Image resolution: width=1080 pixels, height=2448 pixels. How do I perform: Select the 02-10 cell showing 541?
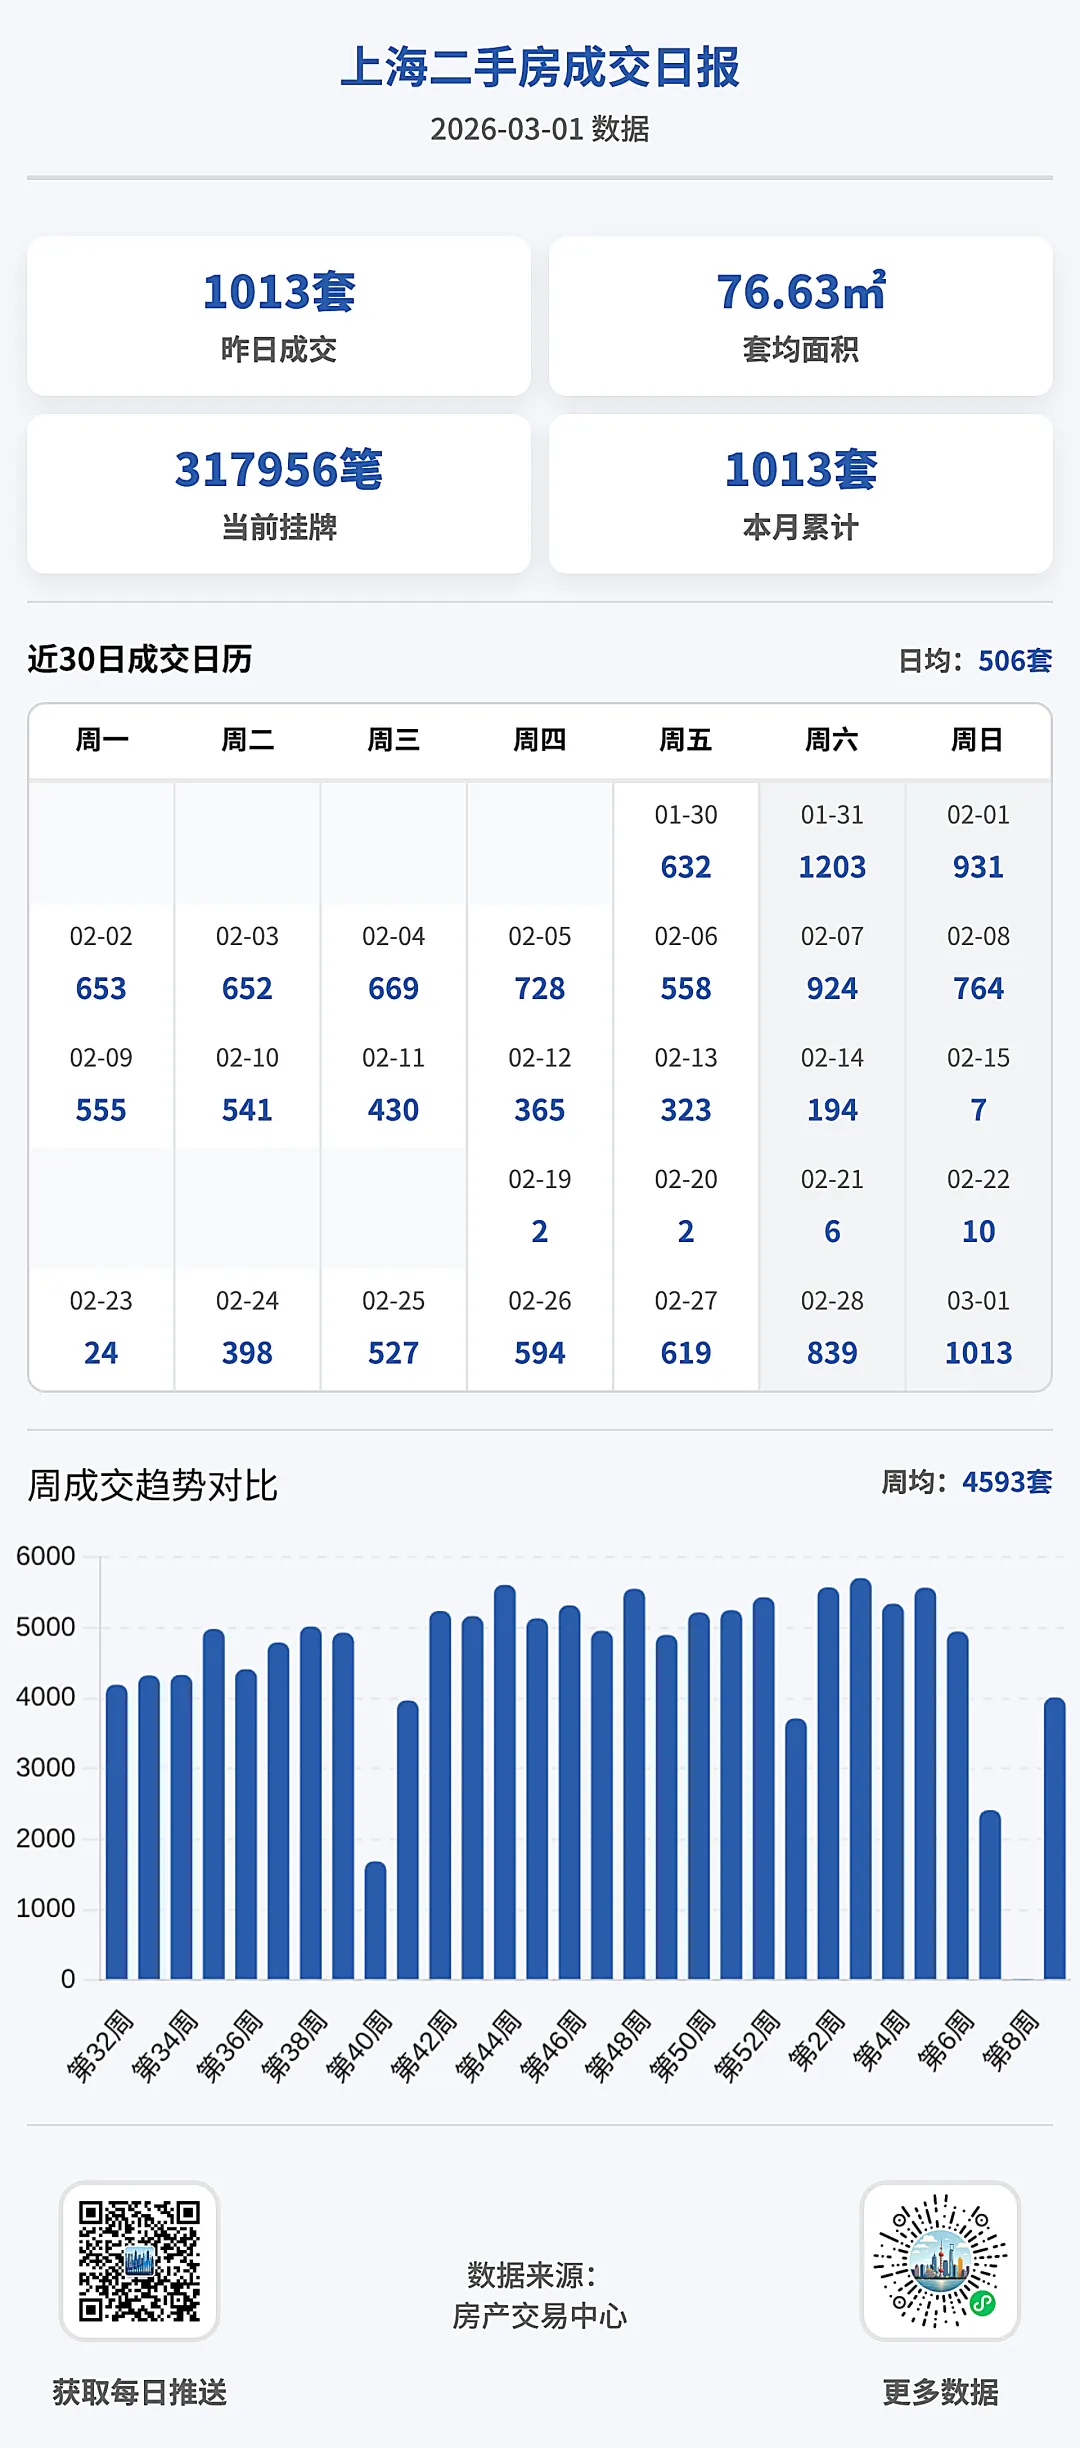tap(247, 1086)
